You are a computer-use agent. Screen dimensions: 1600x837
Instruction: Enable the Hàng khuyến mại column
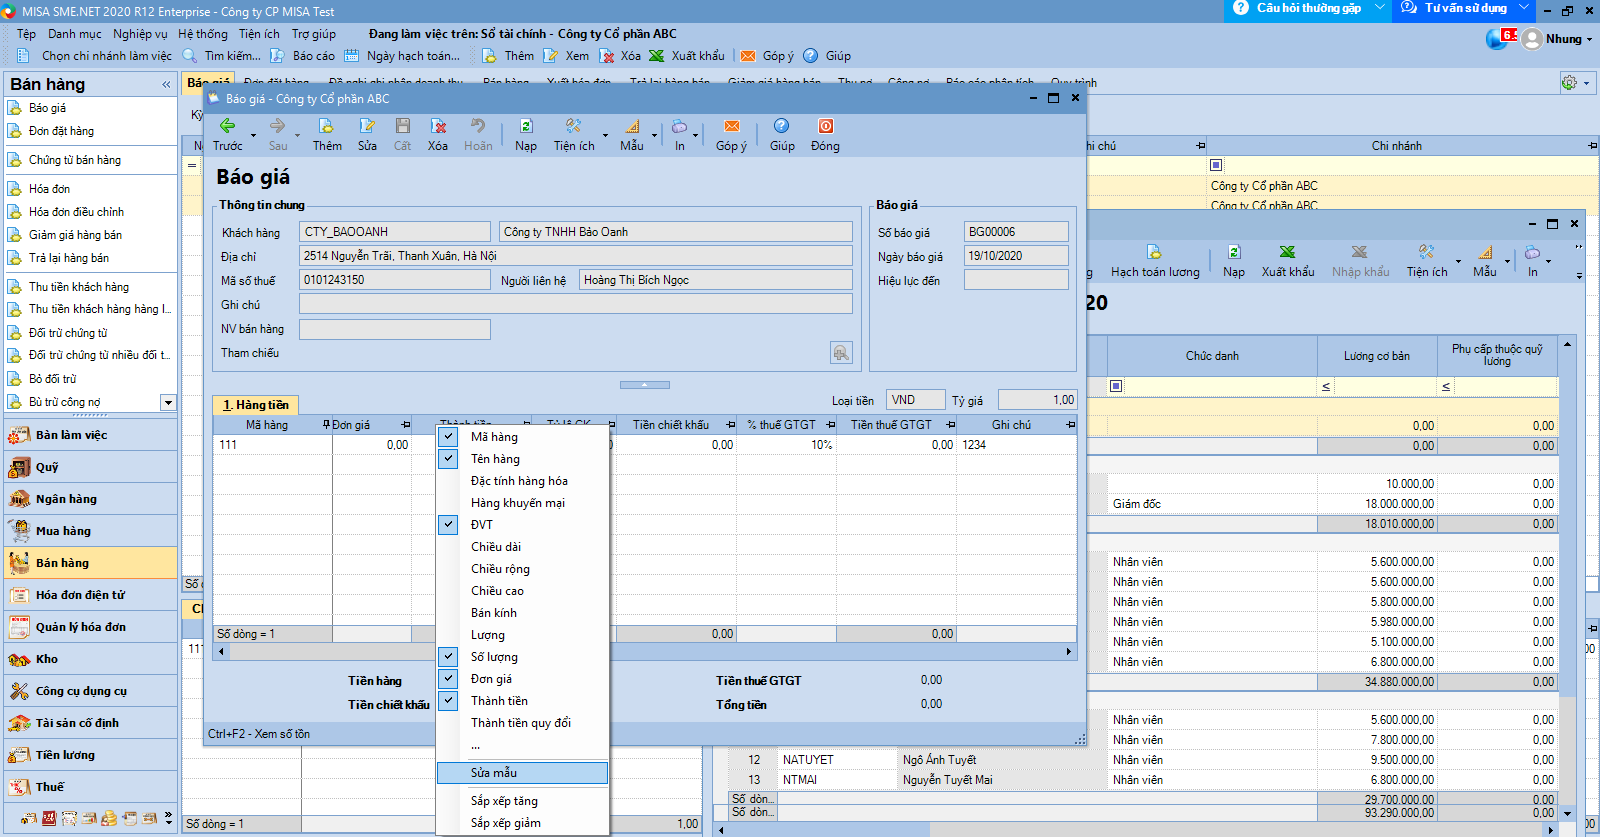click(x=523, y=503)
